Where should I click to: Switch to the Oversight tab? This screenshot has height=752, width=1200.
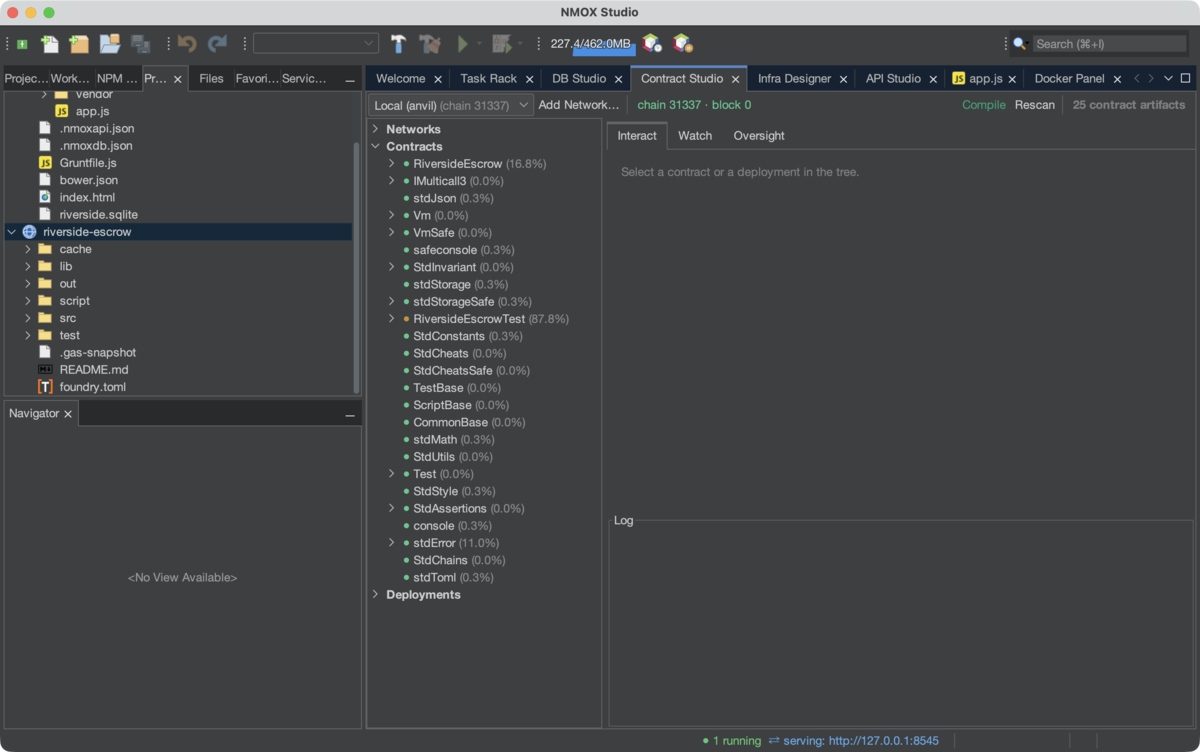759,136
